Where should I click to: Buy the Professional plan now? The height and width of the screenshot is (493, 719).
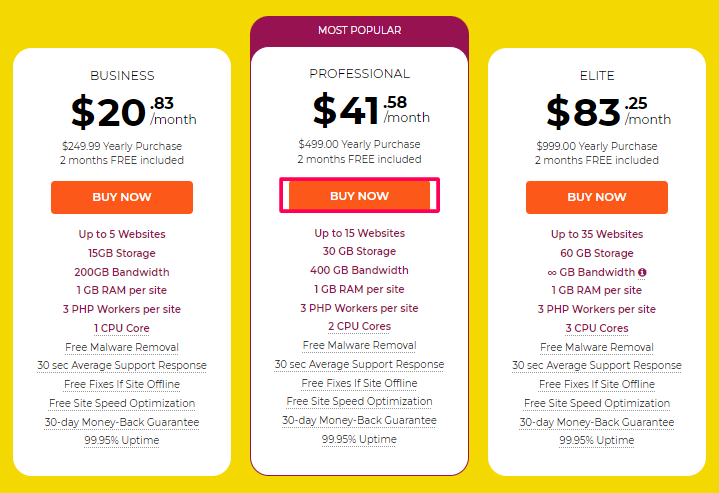tap(360, 196)
